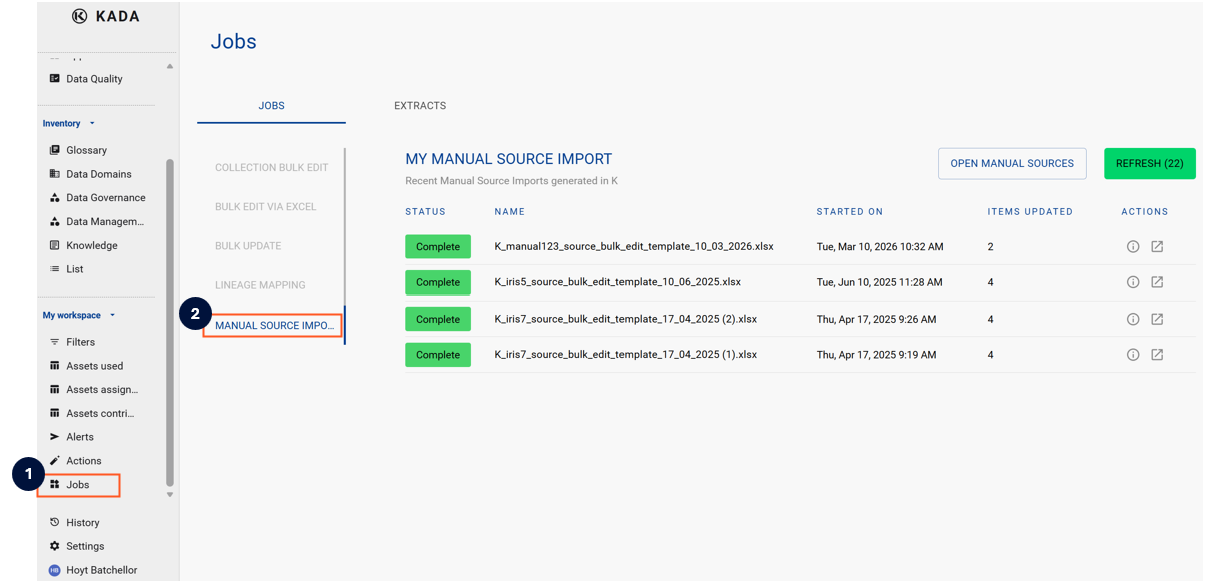Click the Alerts icon in sidebar
The width and height of the screenshot is (1208, 588).
(x=55, y=437)
